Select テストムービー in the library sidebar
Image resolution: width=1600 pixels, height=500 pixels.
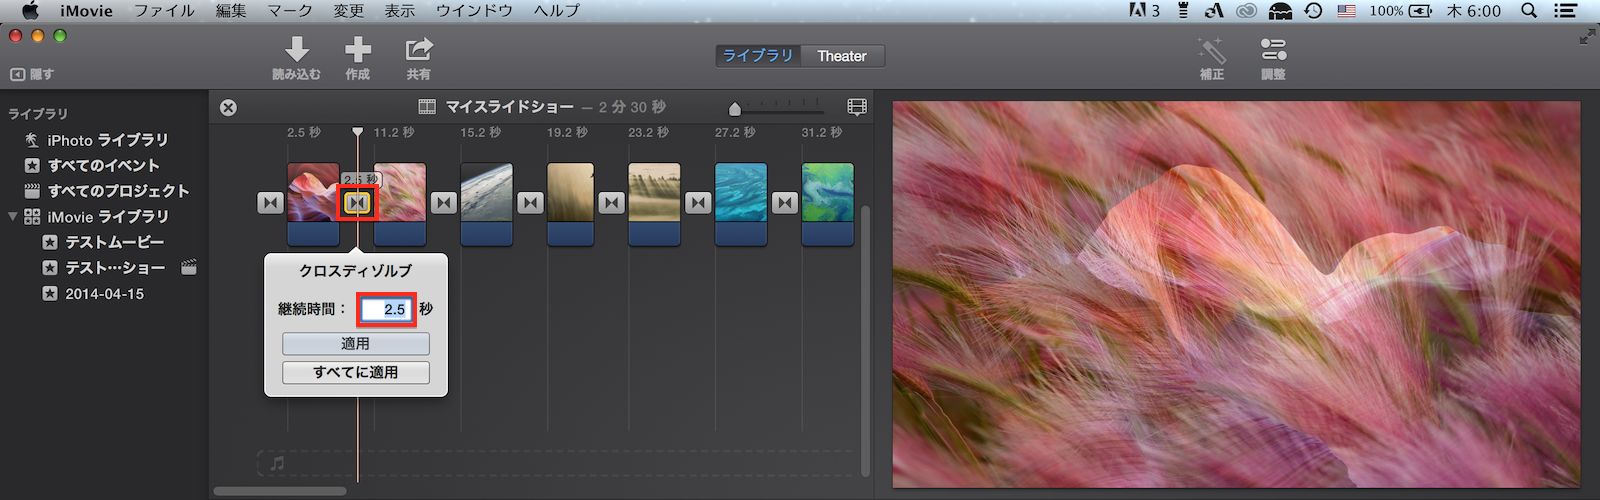[114, 242]
